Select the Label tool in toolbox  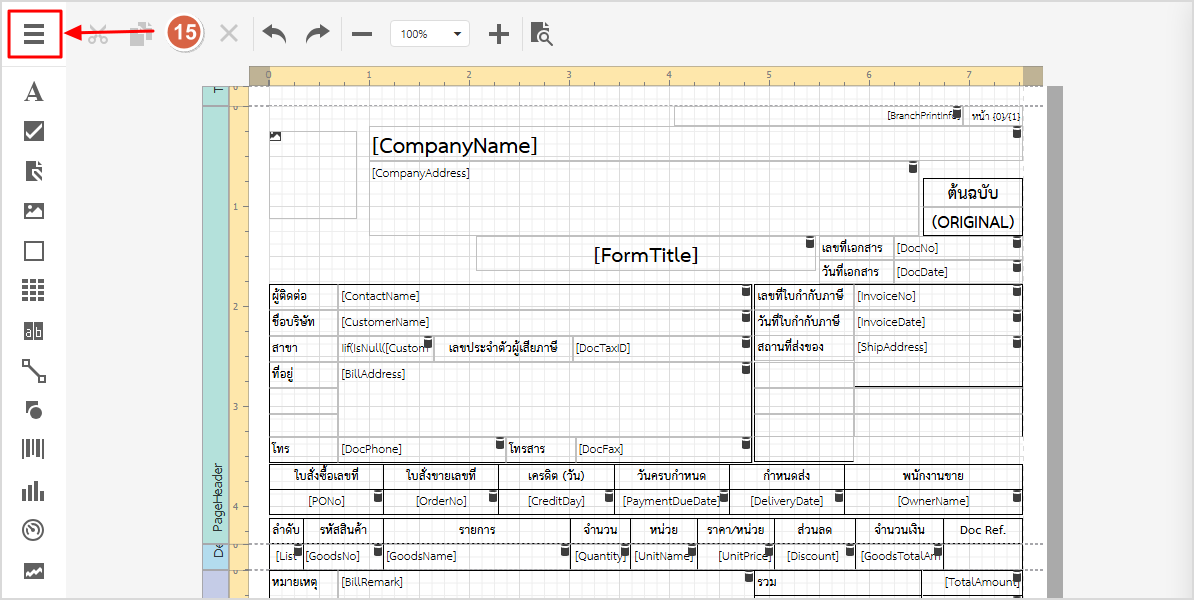(x=34, y=92)
